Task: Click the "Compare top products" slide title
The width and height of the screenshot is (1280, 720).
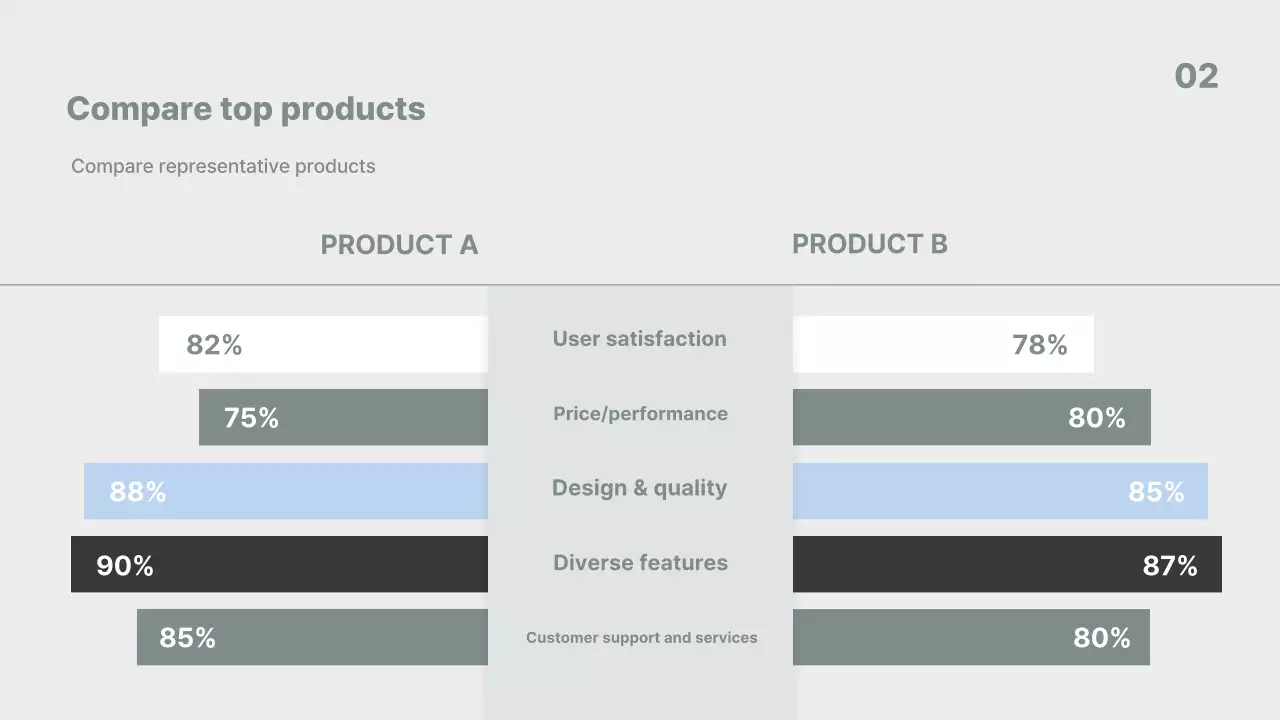Action: [246, 108]
